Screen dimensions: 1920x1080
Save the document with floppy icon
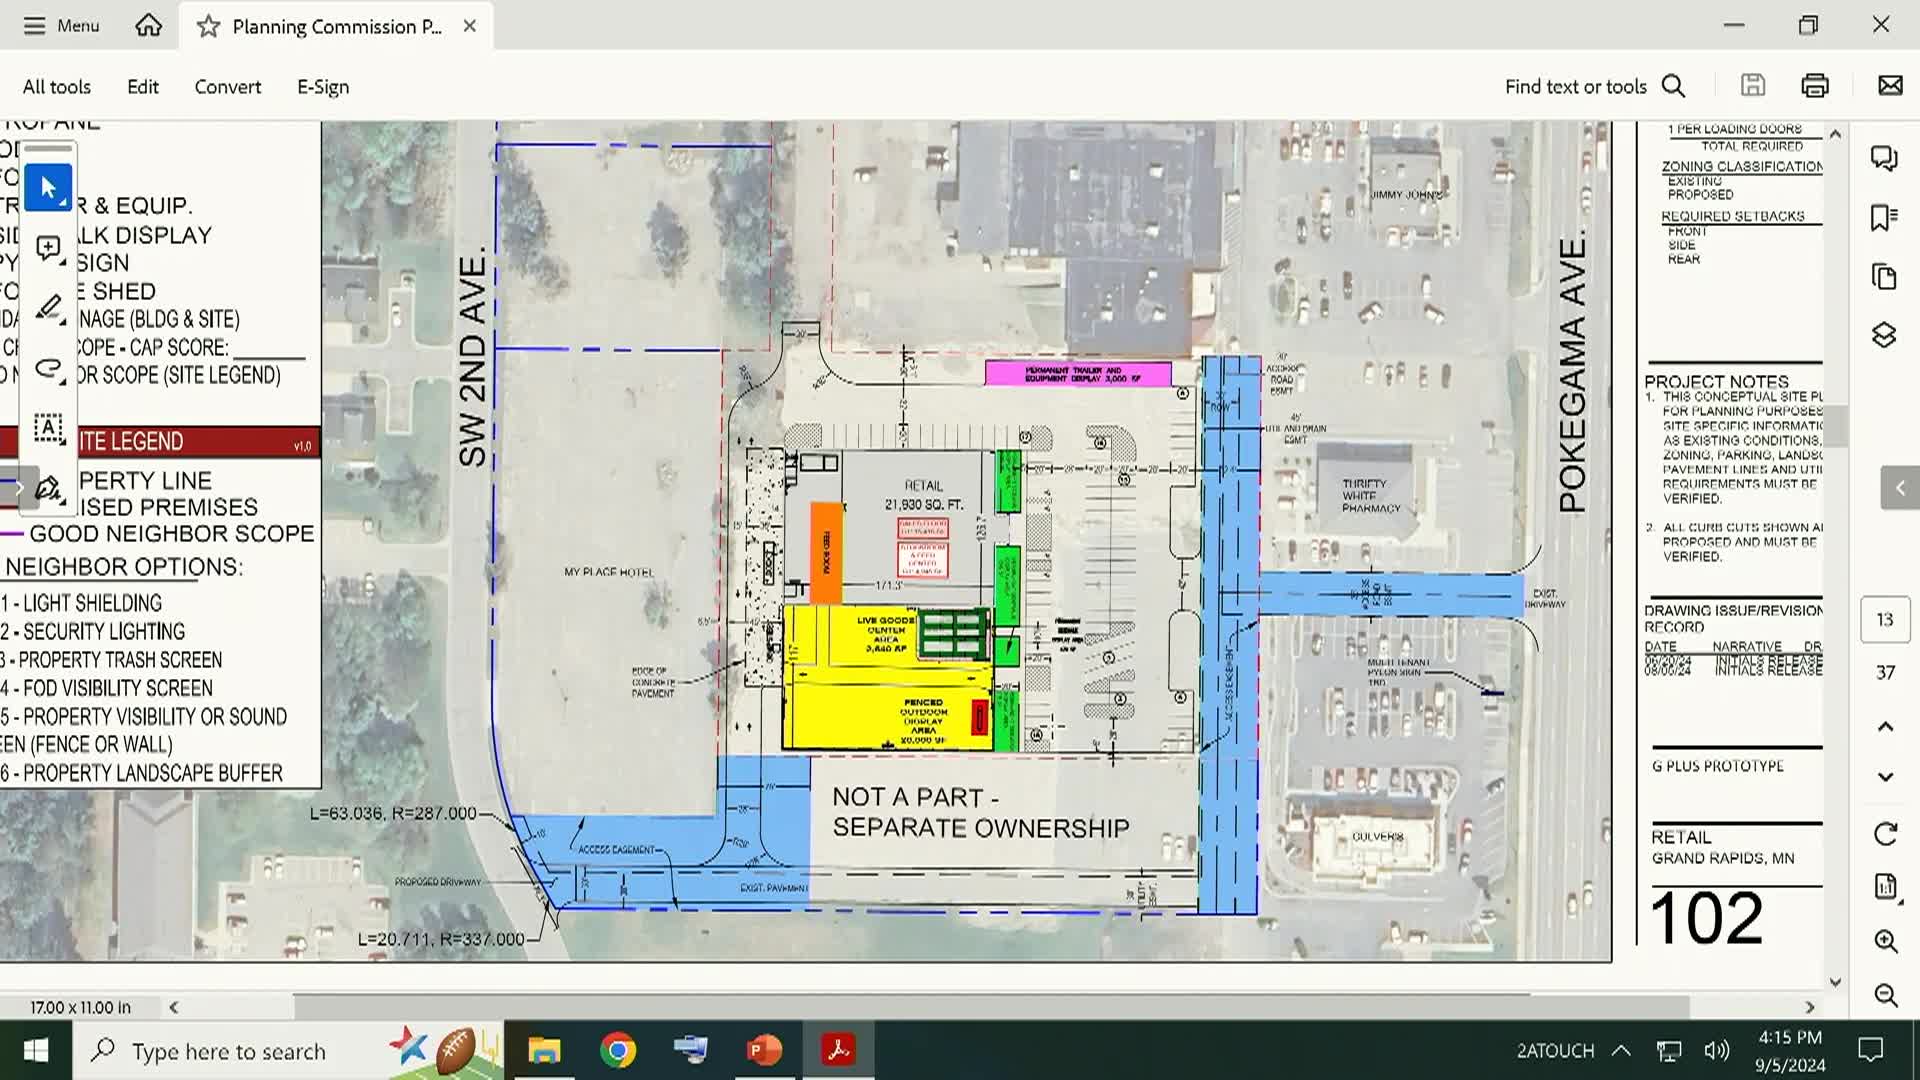click(1753, 86)
